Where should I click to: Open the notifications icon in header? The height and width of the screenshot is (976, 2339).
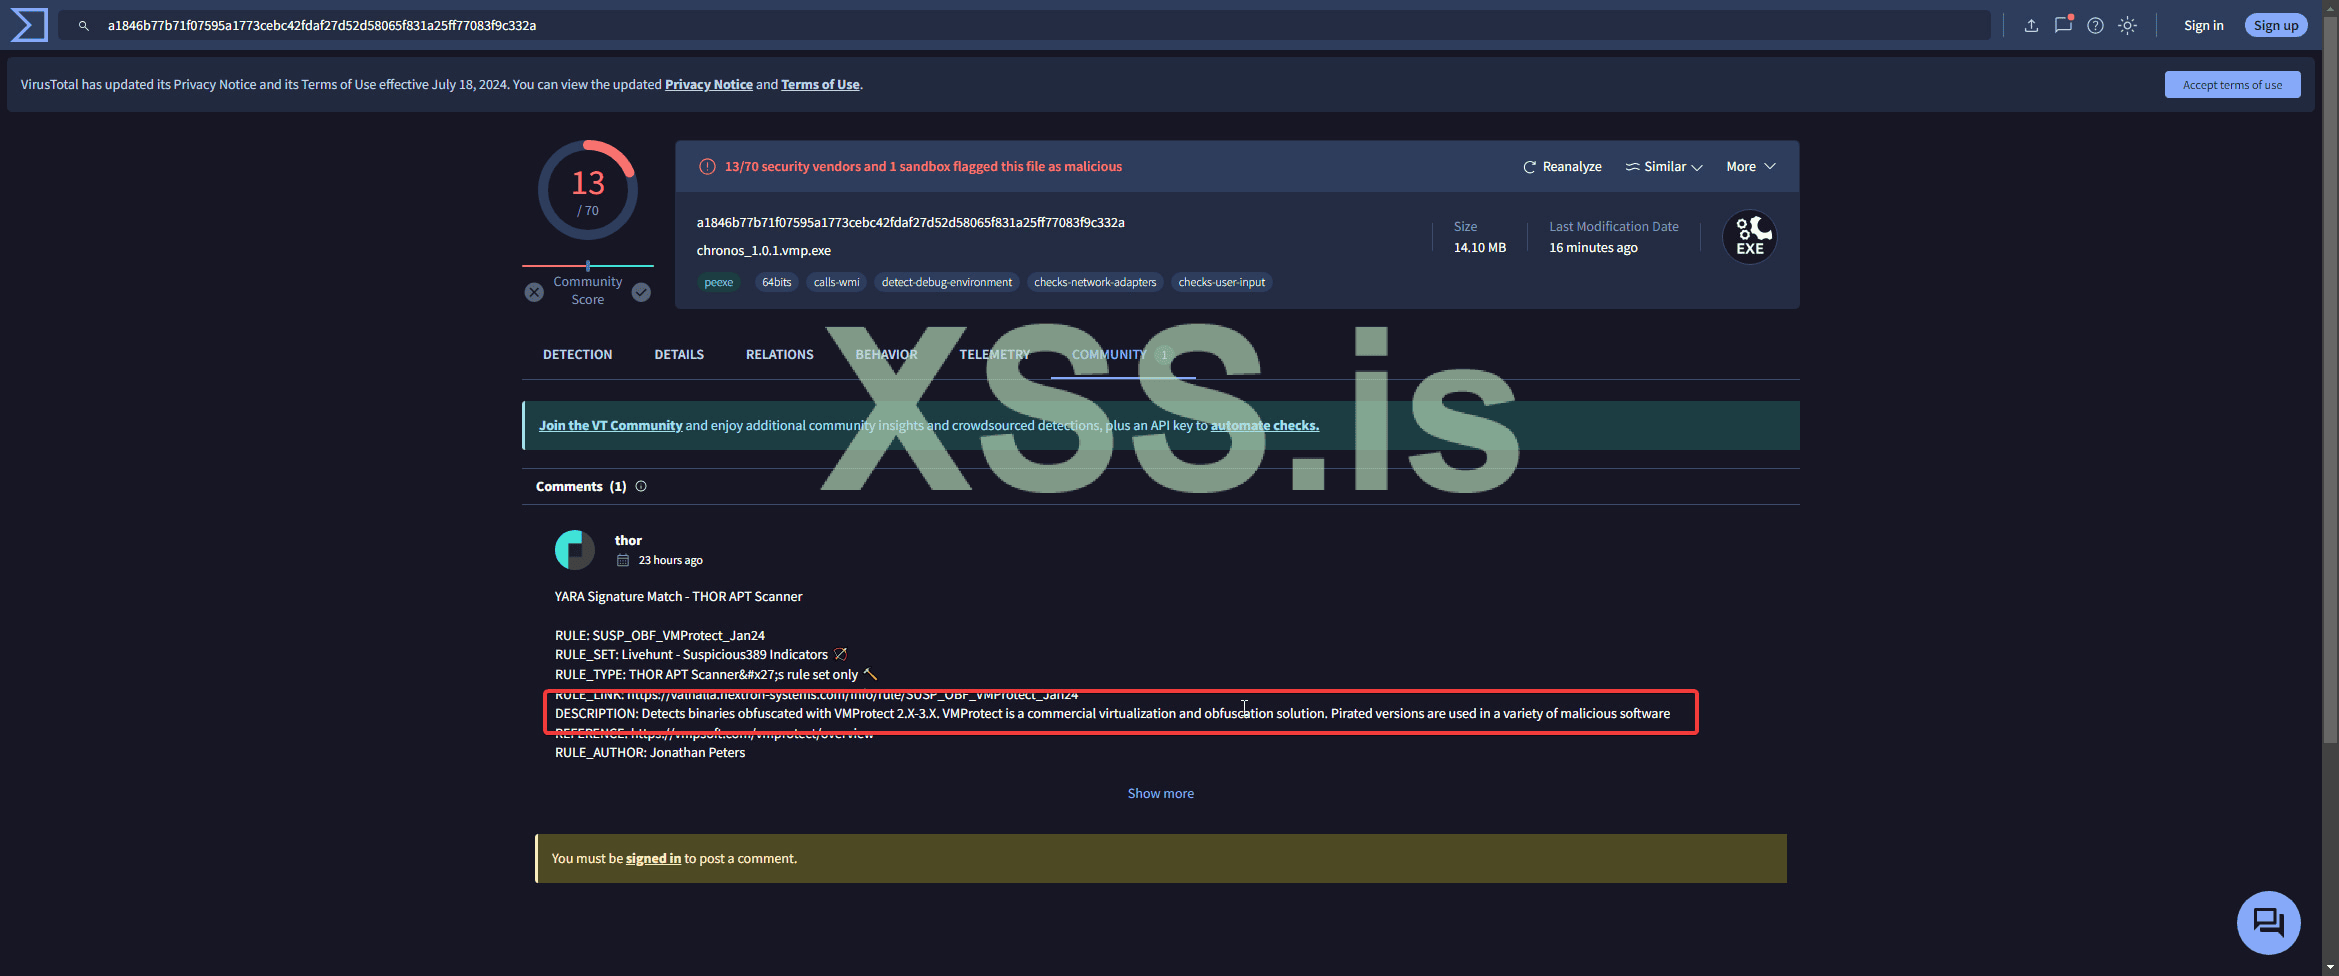2063,25
